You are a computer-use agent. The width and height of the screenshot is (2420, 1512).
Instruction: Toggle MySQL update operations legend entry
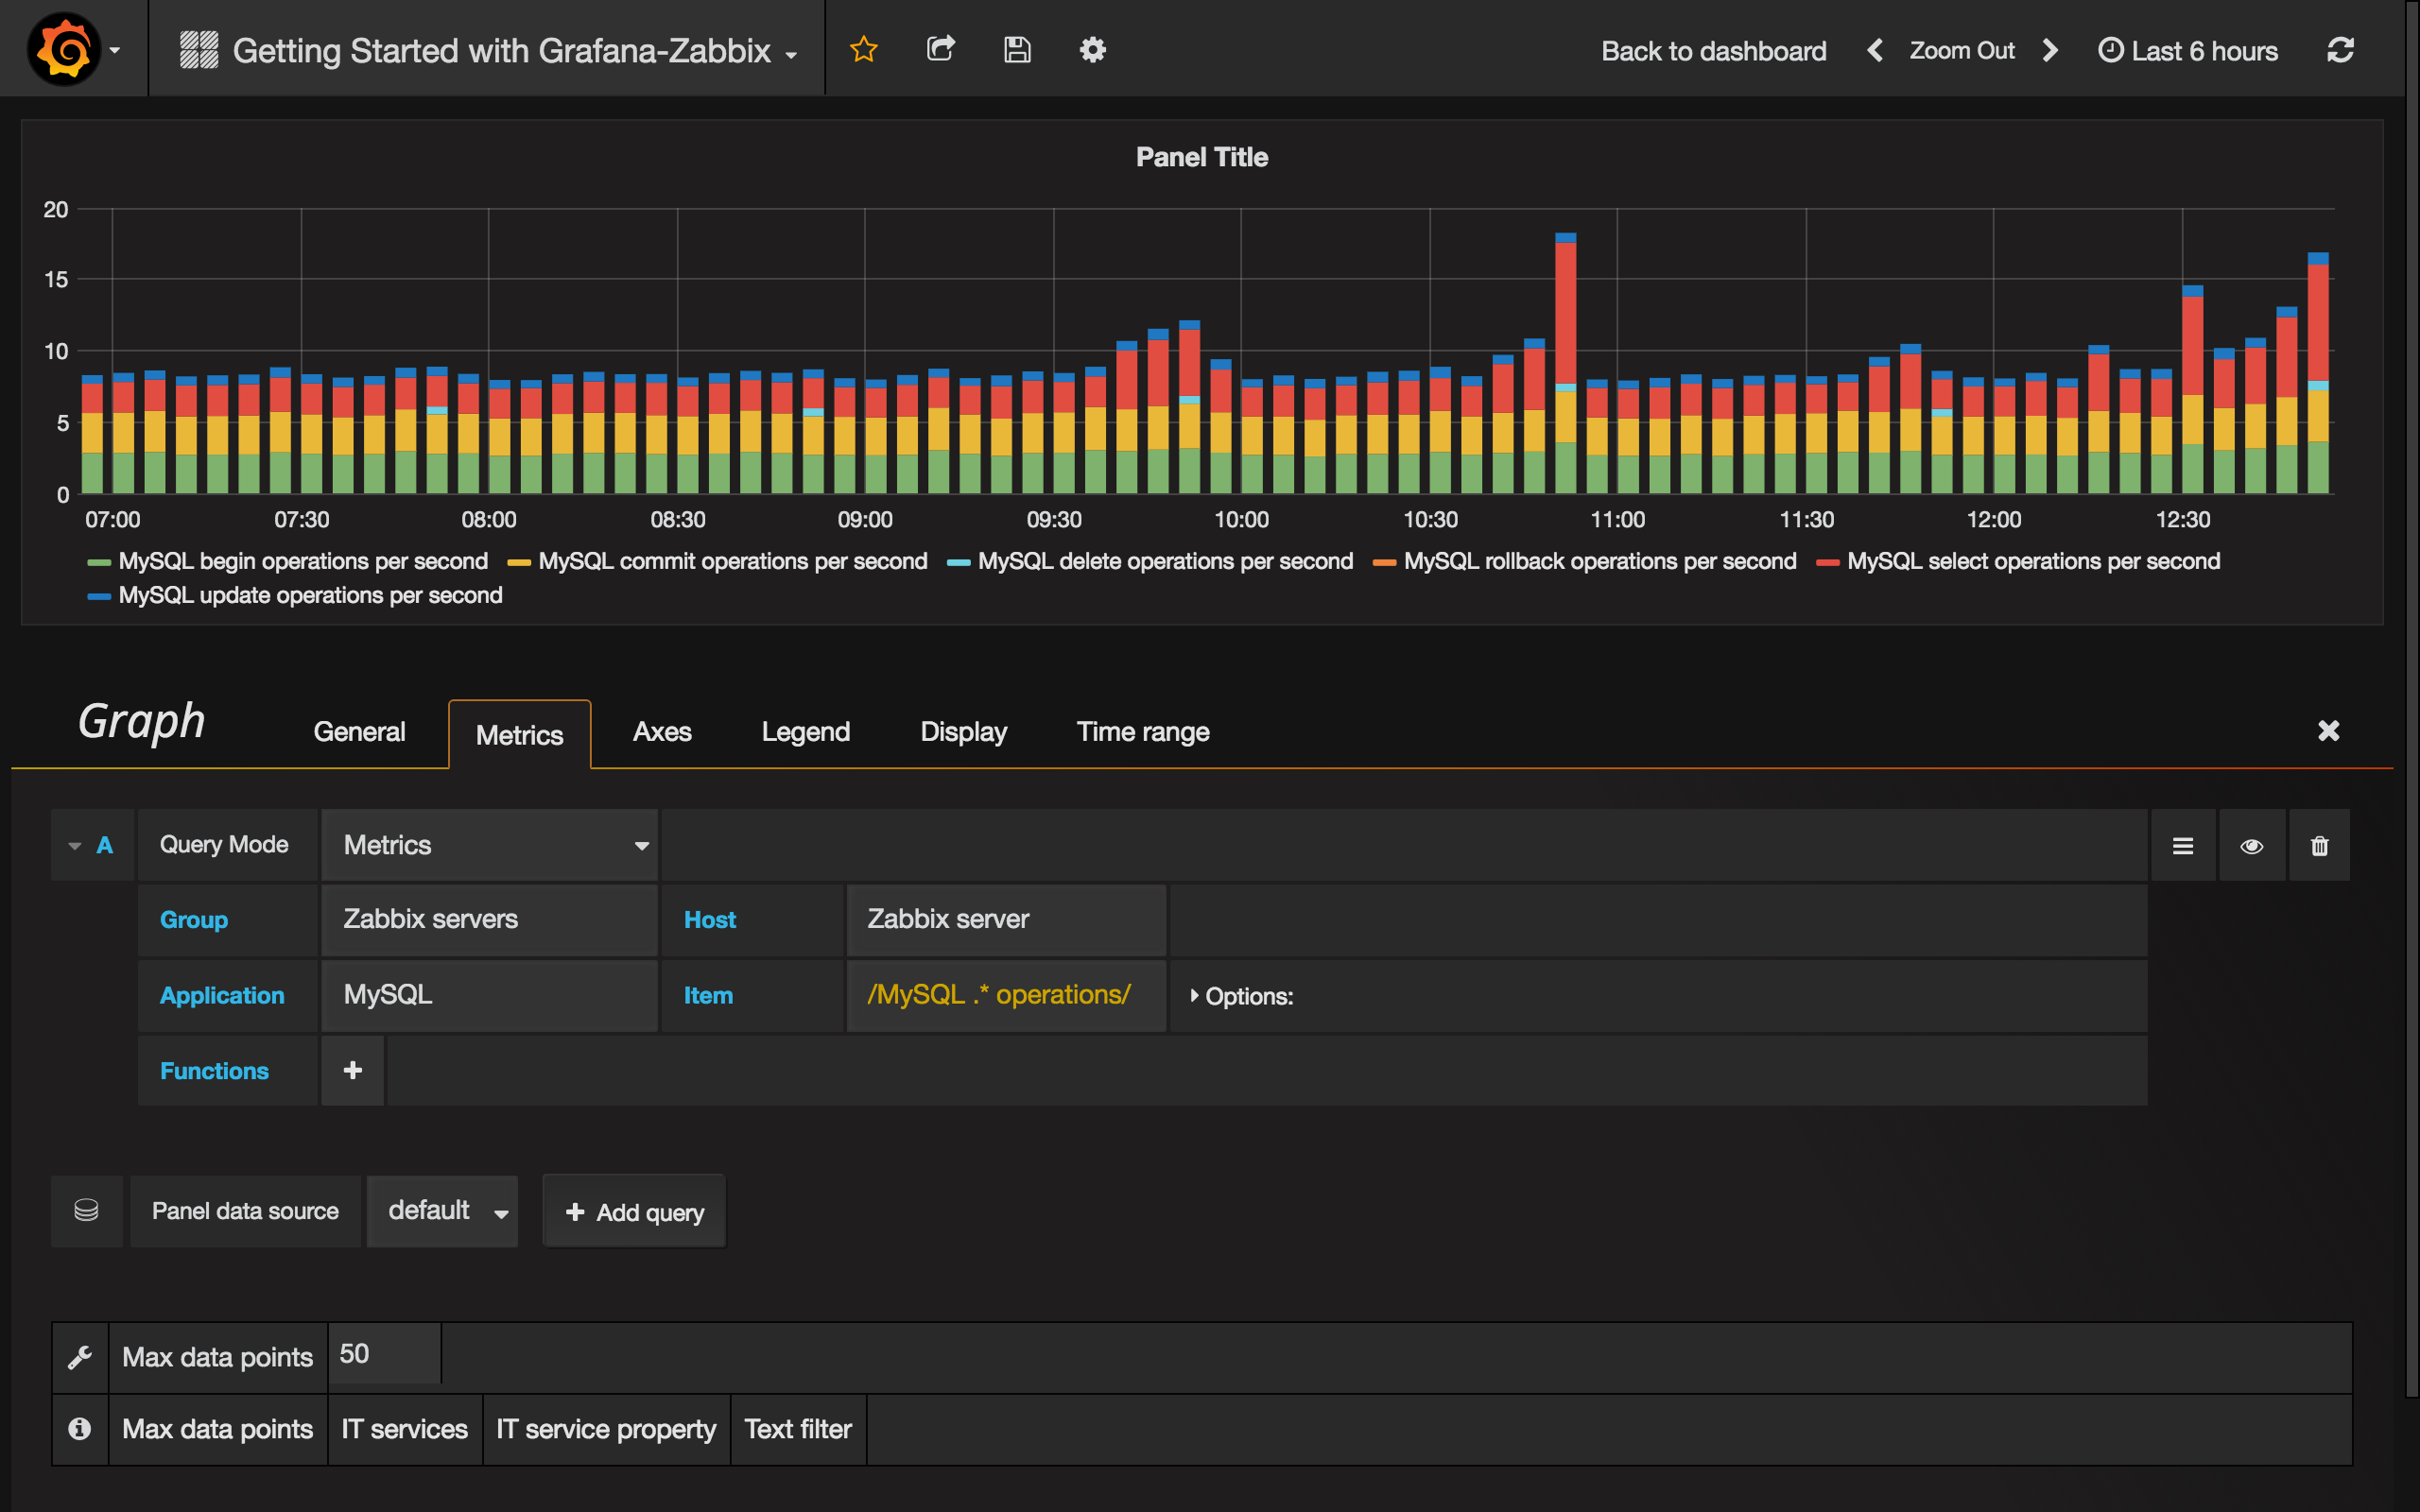click(310, 595)
